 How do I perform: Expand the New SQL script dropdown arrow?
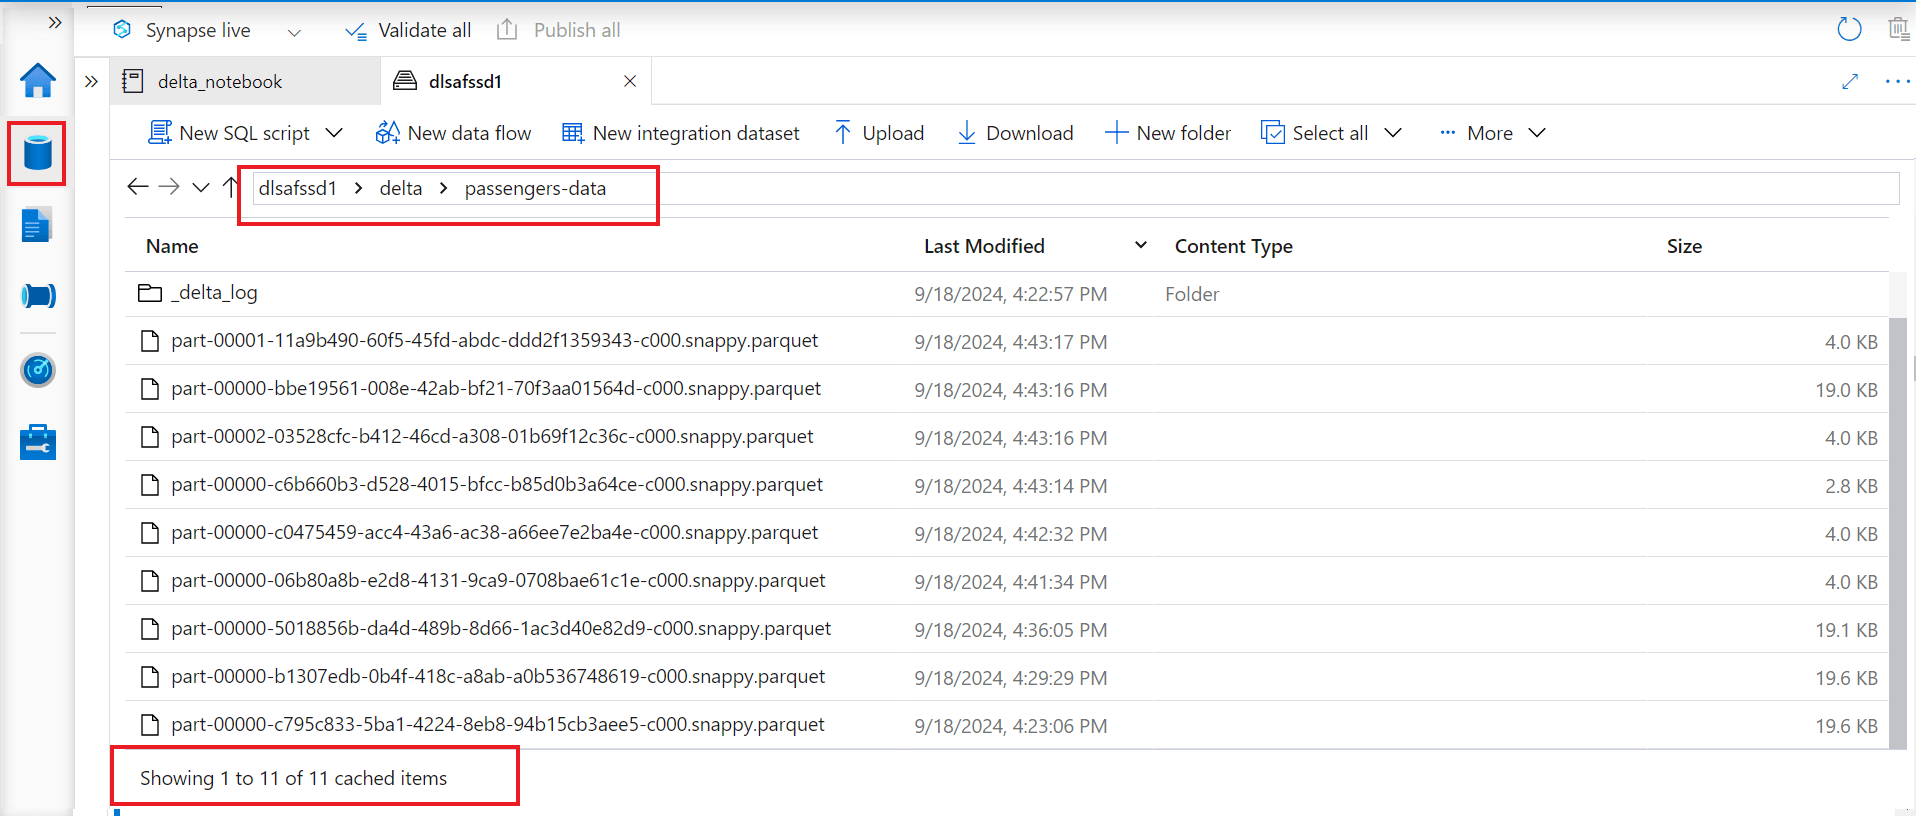coord(335,133)
